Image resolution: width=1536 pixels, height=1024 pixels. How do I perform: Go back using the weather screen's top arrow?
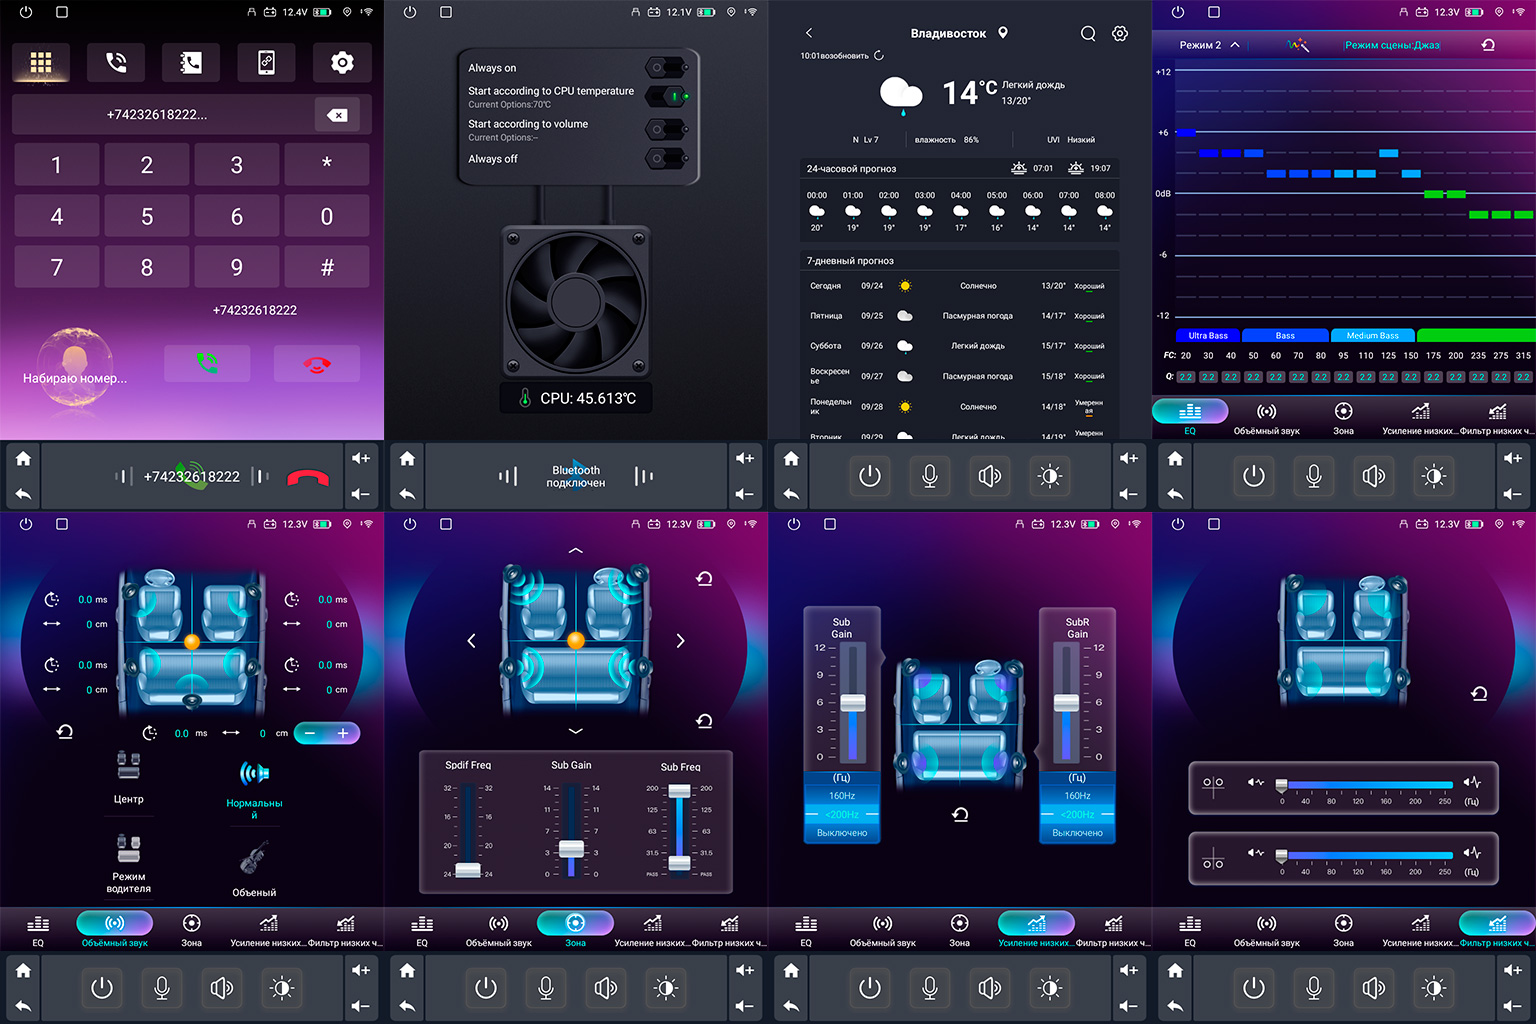pyautogui.click(x=809, y=34)
